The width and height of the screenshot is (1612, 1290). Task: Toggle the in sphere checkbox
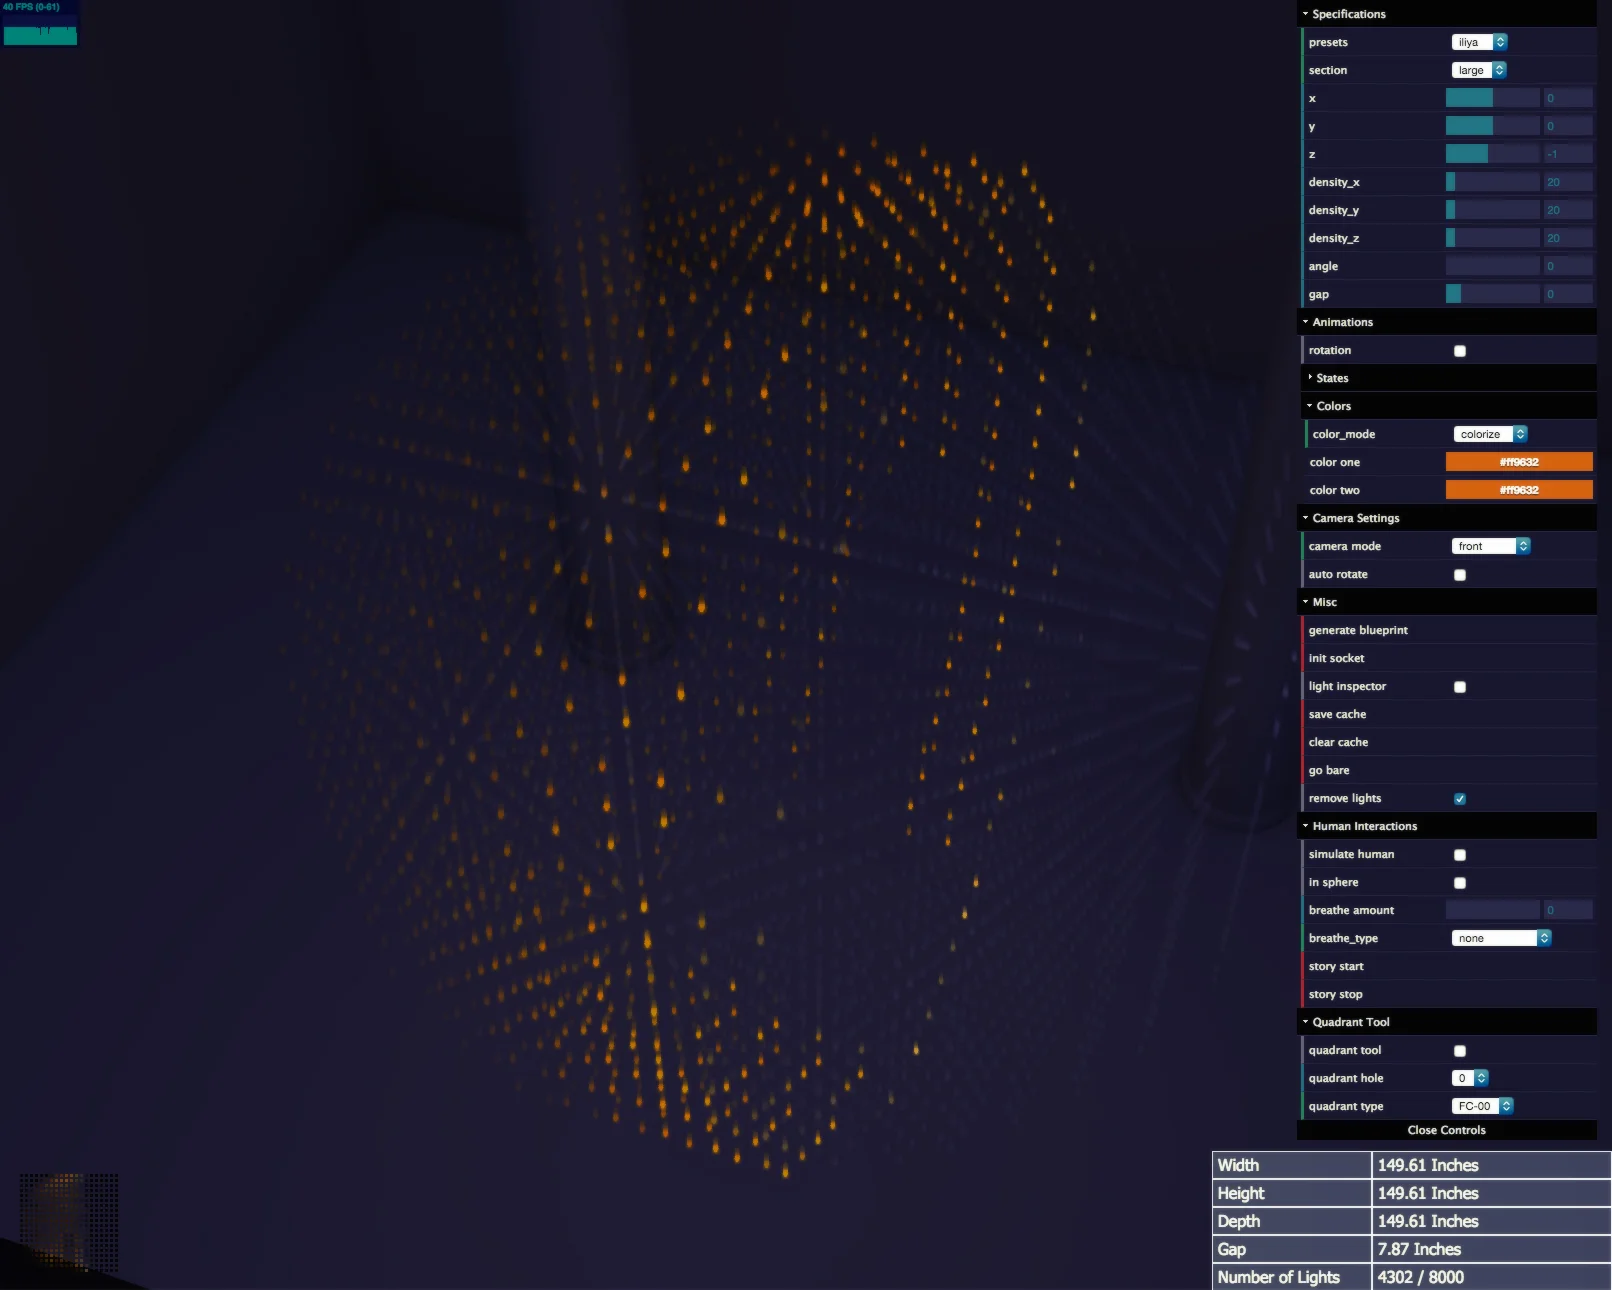coord(1459,883)
